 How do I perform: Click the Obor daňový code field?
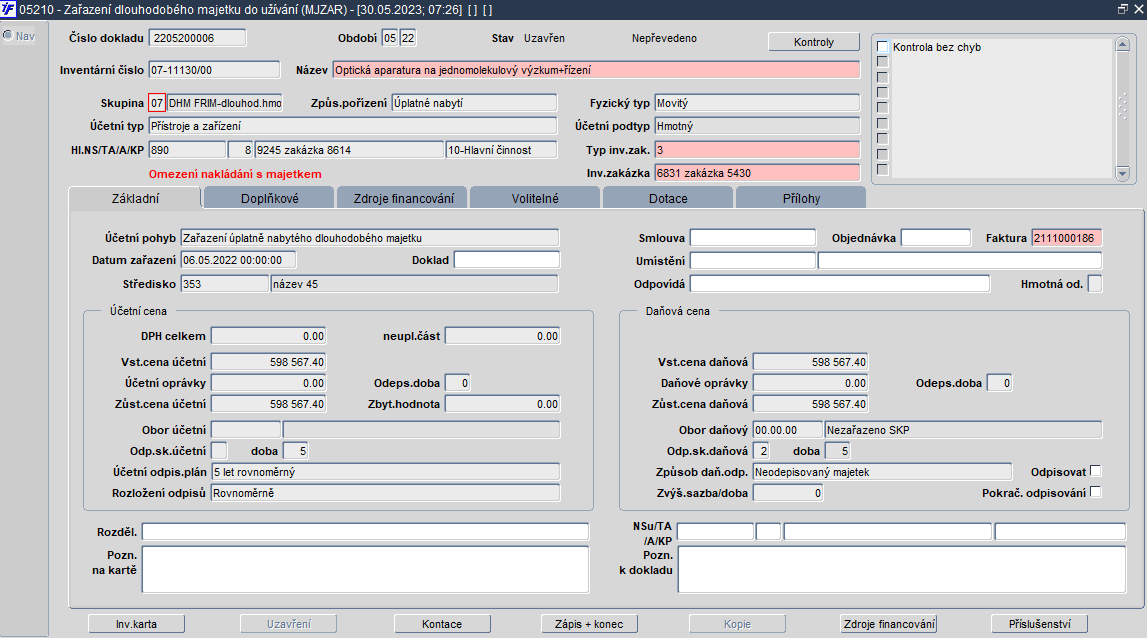coord(788,430)
